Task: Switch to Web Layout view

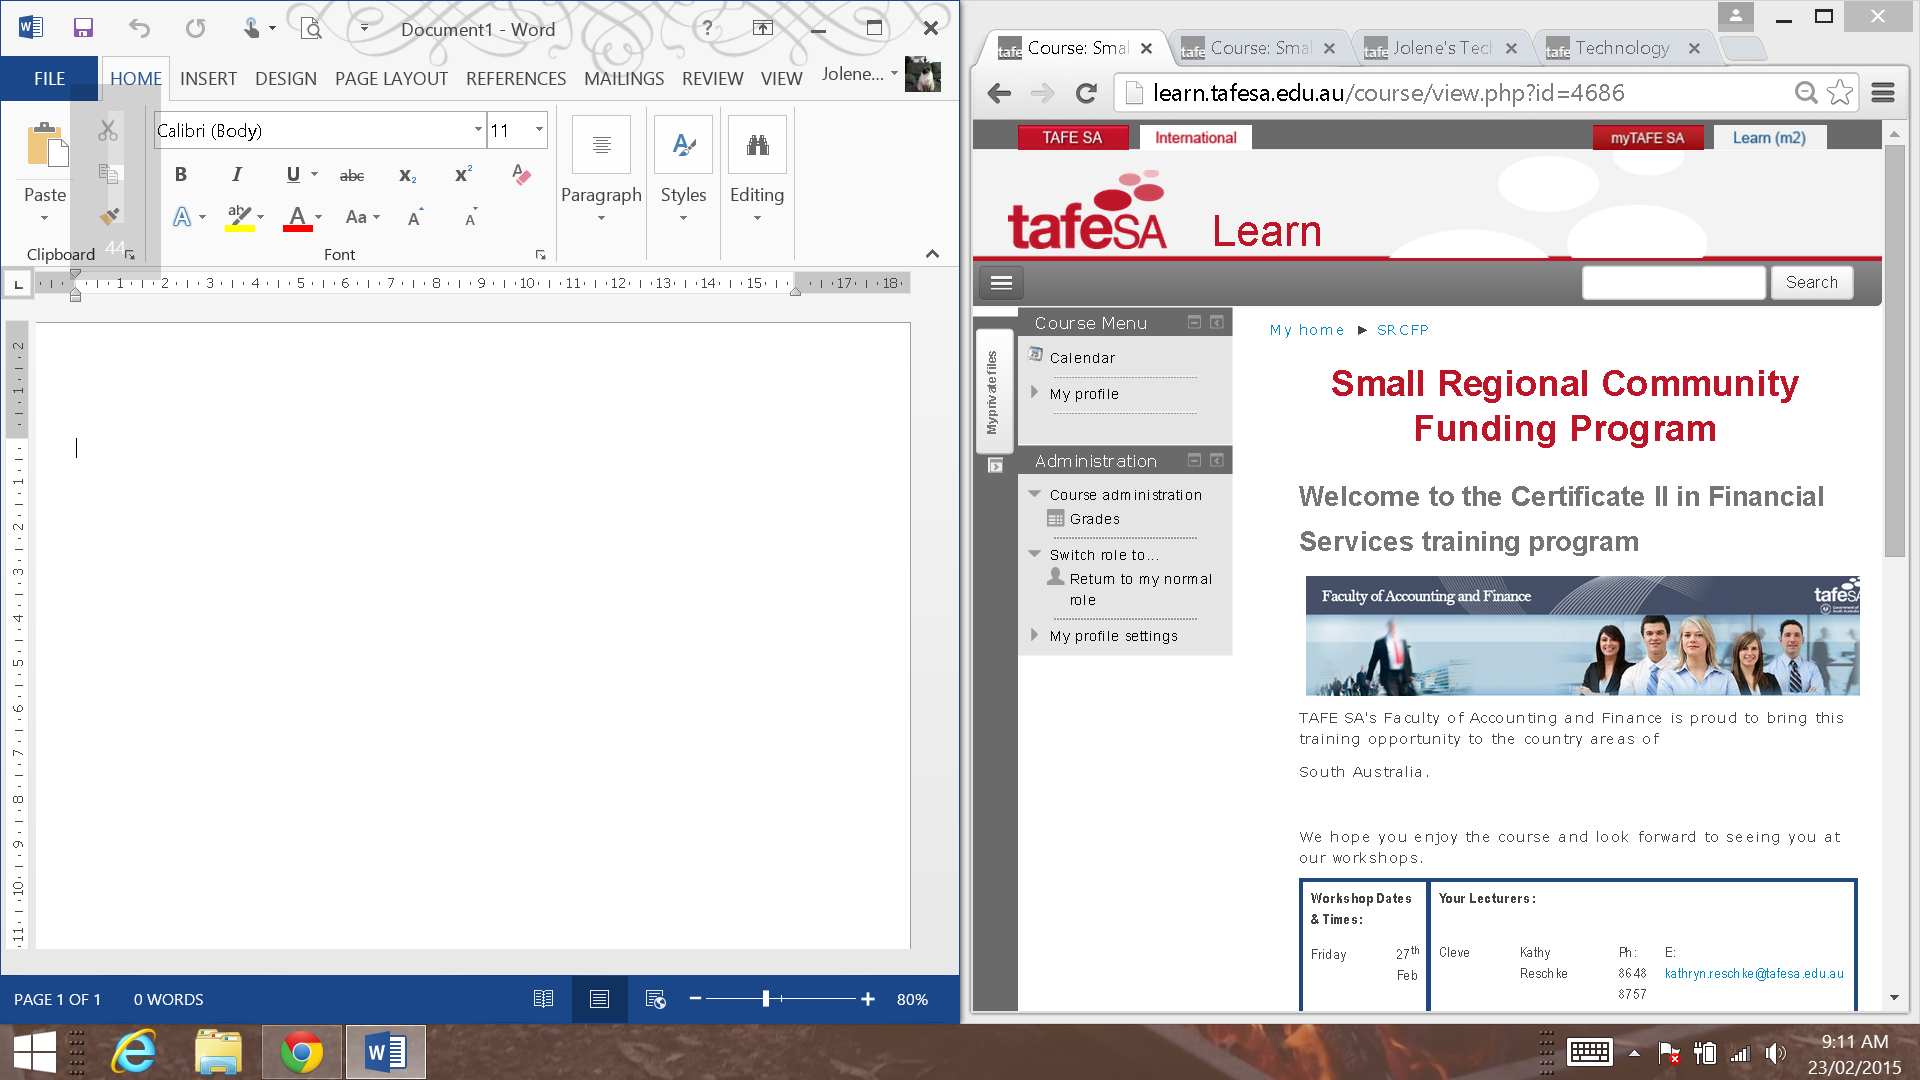Action: coord(655,999)
